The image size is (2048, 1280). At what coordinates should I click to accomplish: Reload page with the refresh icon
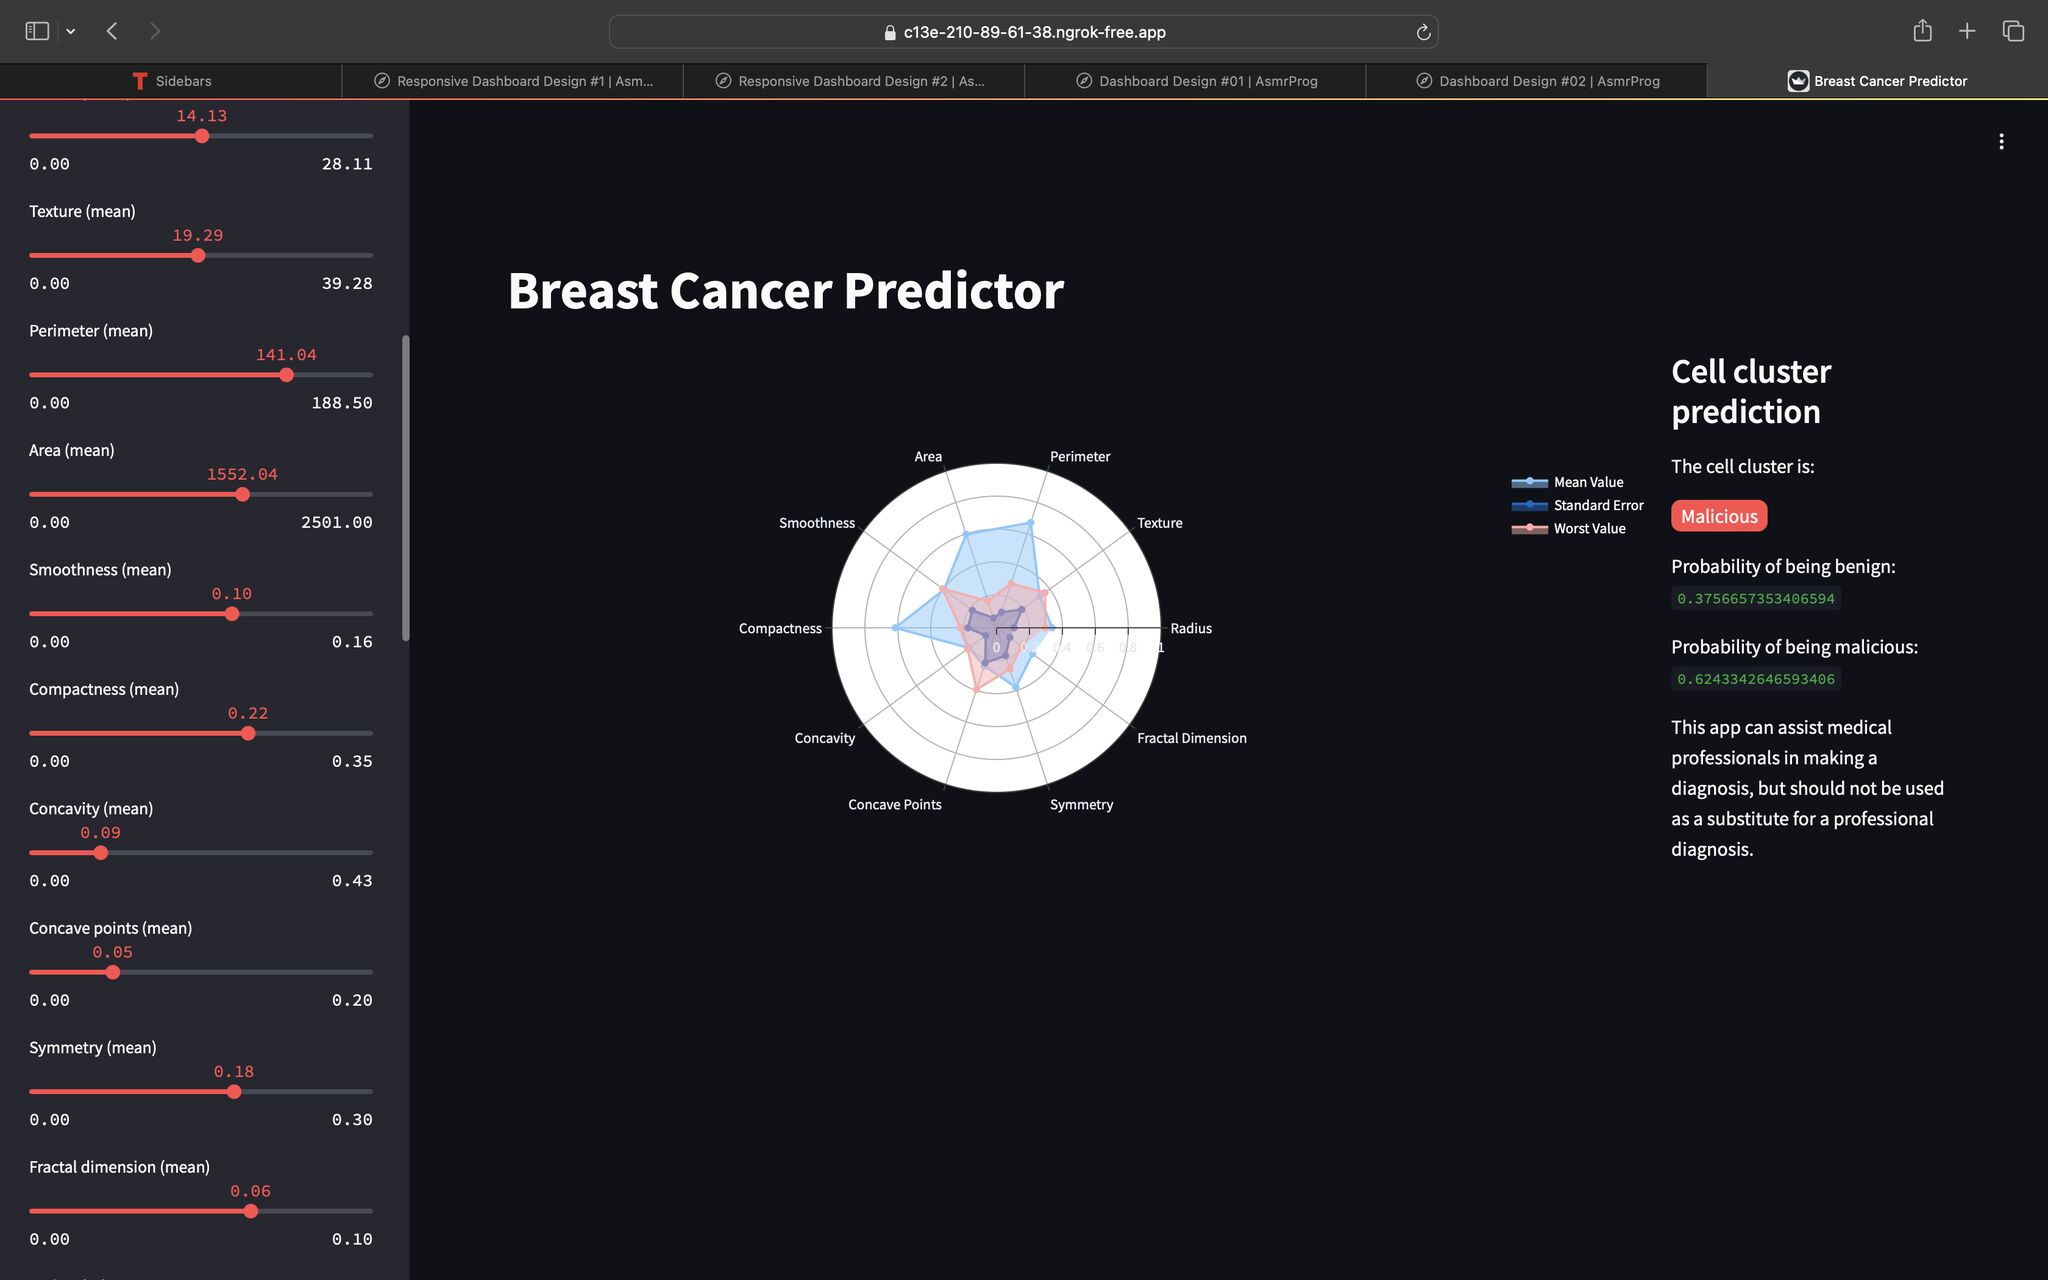click(1423, 32)
